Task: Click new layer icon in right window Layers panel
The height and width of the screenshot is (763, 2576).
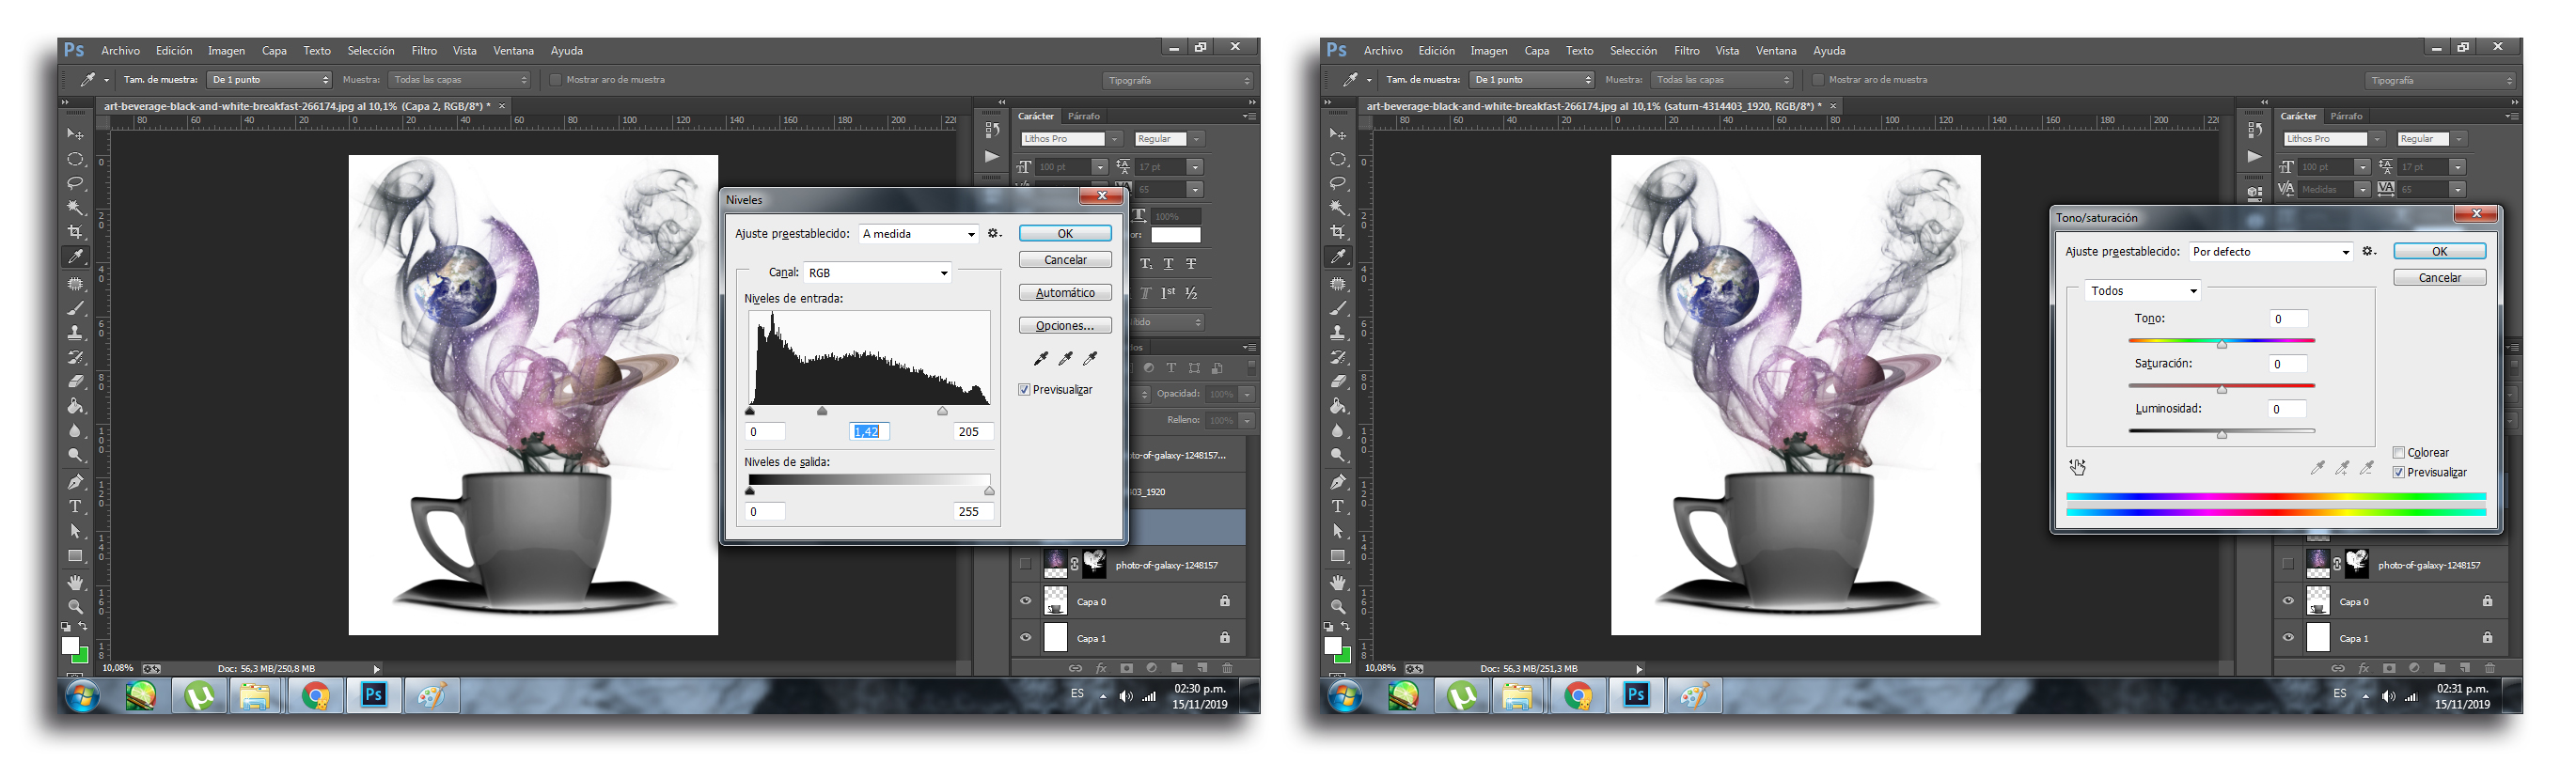Action: pyautogui.click(x=2465, y=668)
